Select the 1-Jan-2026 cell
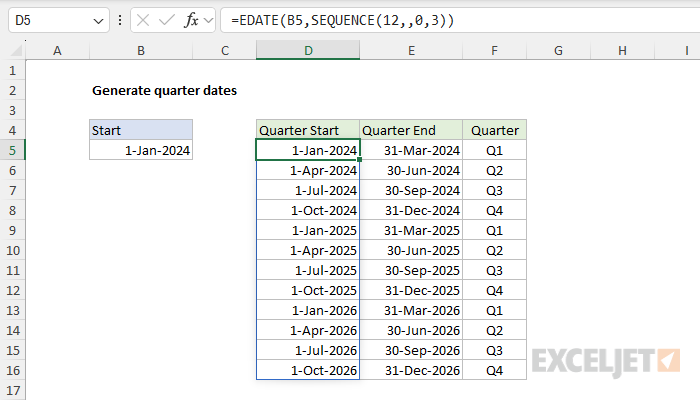Screen dimensions: 700x400 [308, 310]
